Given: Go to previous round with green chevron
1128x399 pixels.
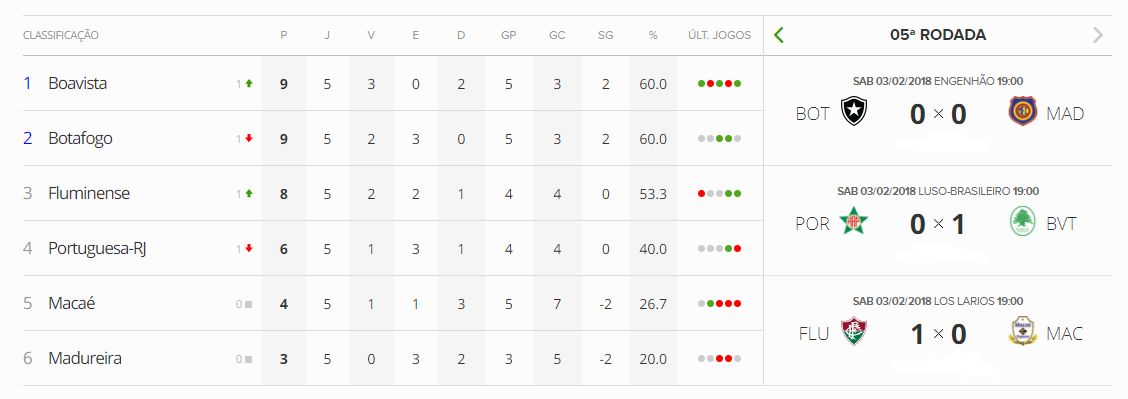Looking at the screenshot, I should 778,35.
